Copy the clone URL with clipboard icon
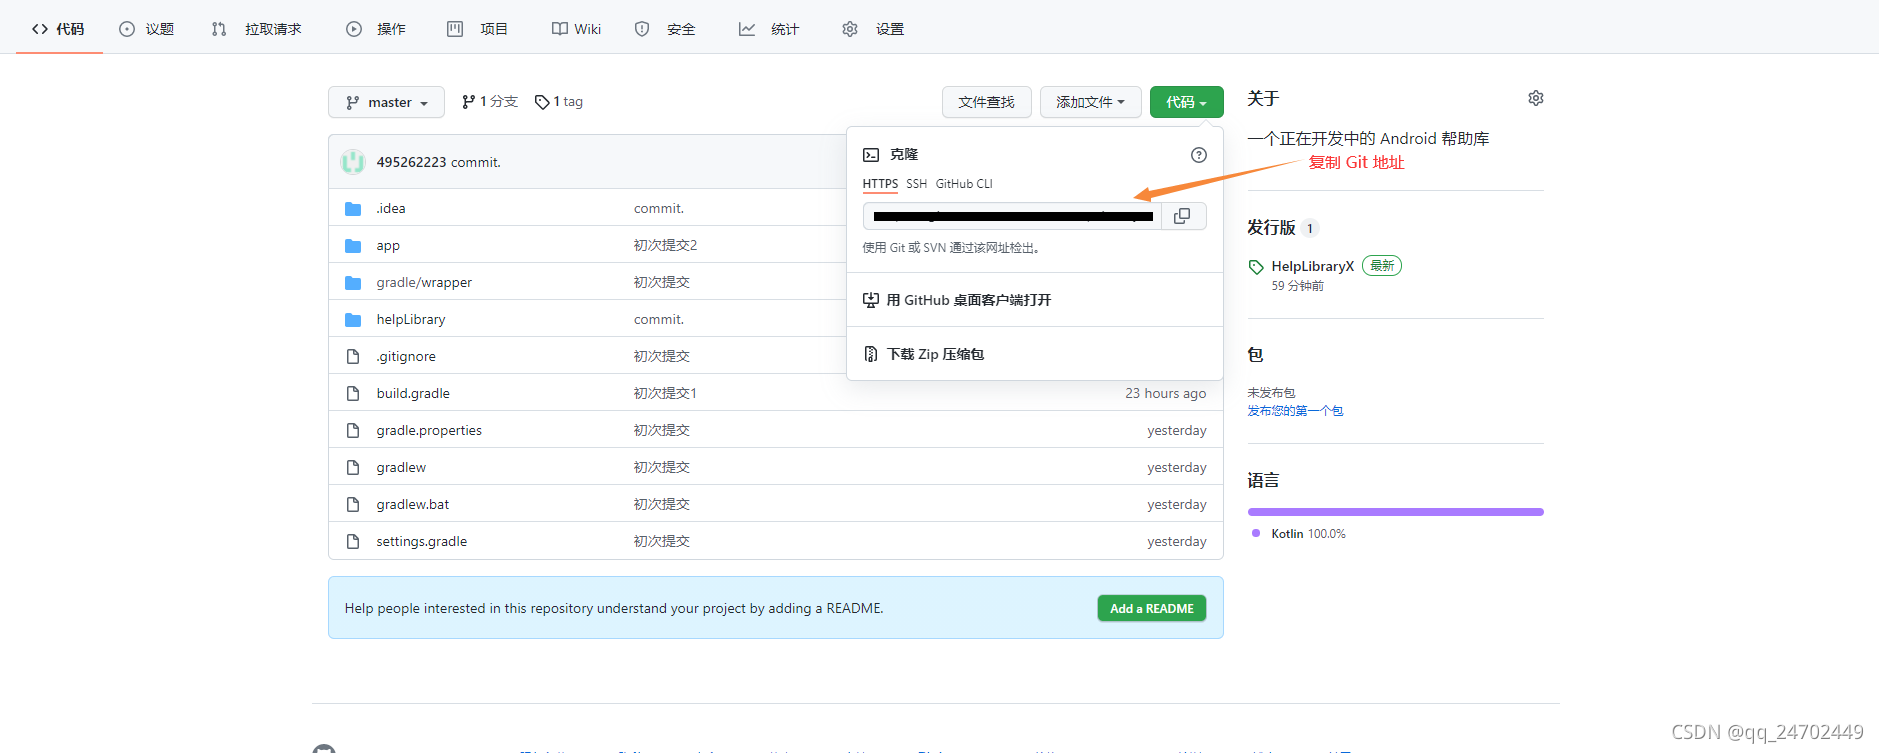The width and height of the screenshot is (1879, 753). [1182, 216]
